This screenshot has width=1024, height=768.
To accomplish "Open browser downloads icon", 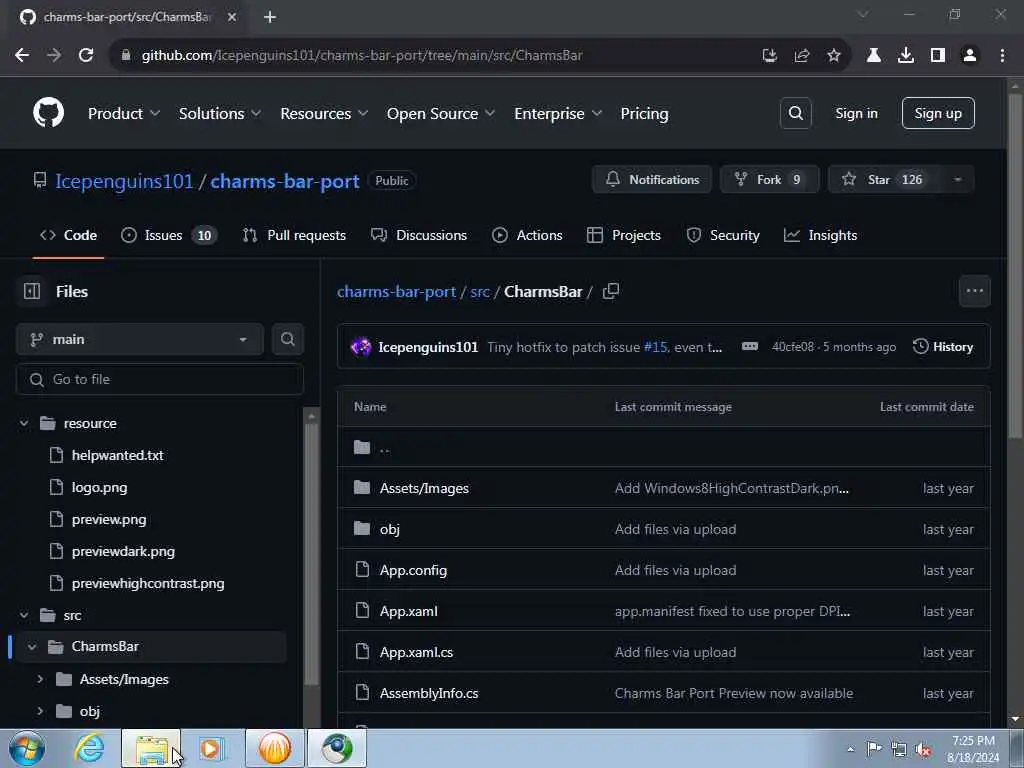I will click(906, 56).
